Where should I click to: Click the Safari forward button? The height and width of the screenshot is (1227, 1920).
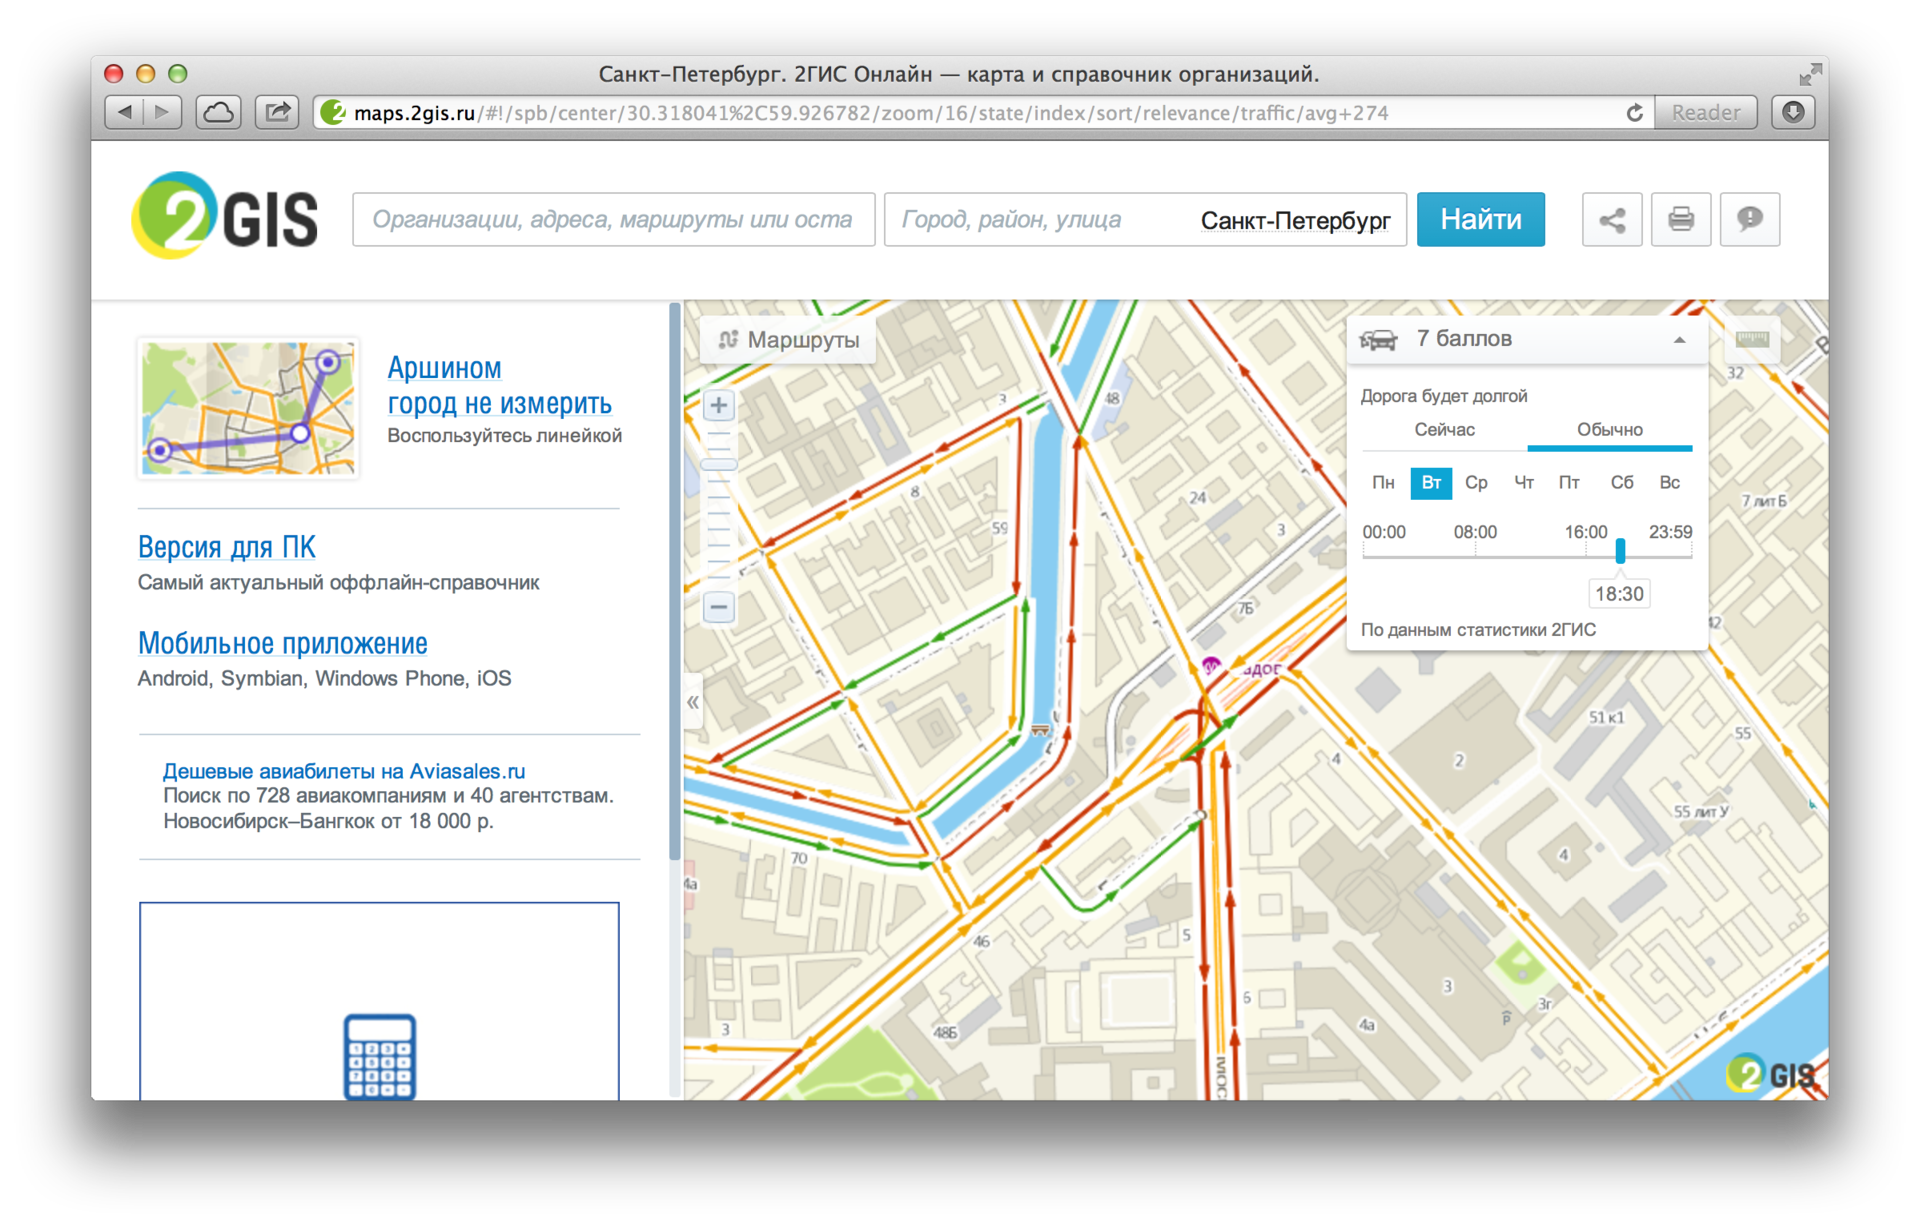163,112
